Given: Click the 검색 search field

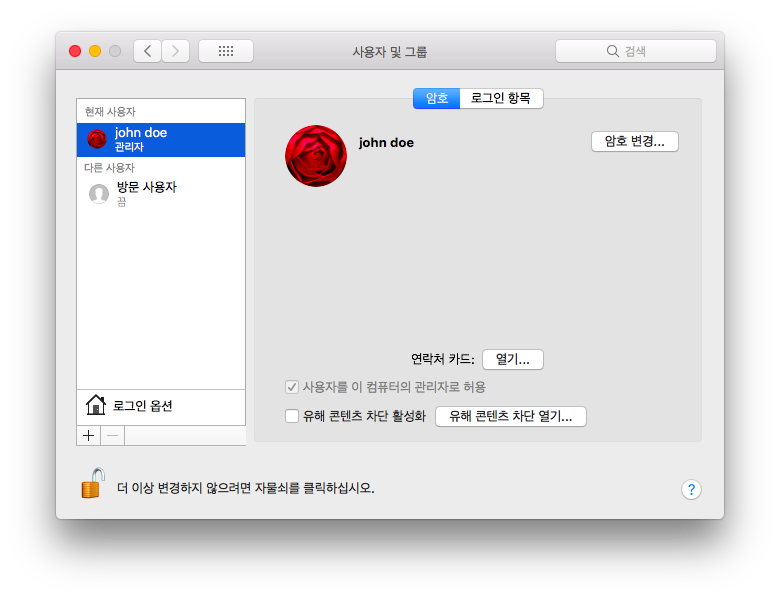Looking at the screenshot, I should click(x=636, y=51).
